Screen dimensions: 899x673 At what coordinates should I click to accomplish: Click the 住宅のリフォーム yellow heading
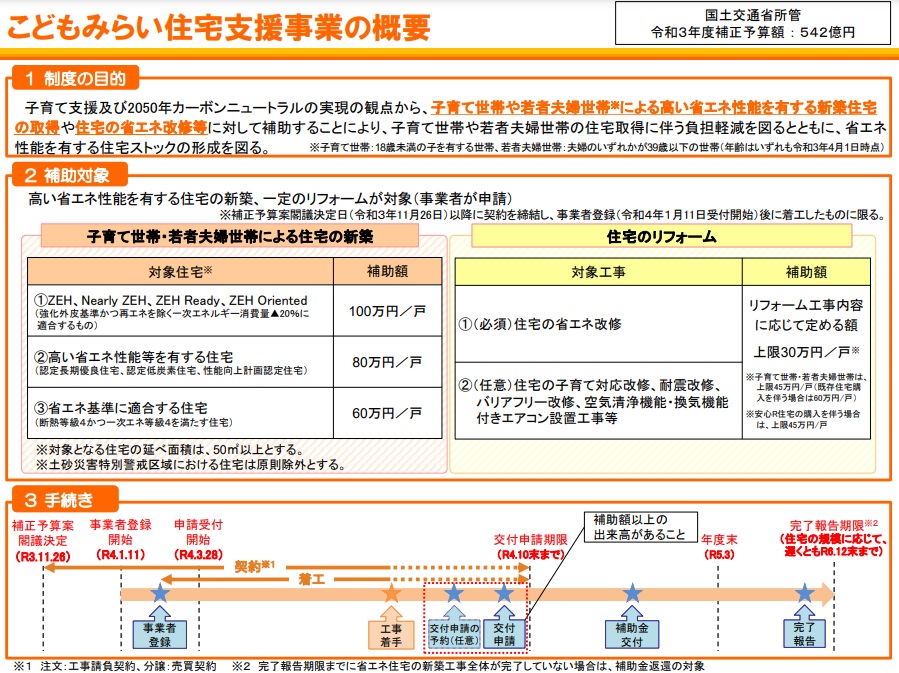click(x=661, y=236)
